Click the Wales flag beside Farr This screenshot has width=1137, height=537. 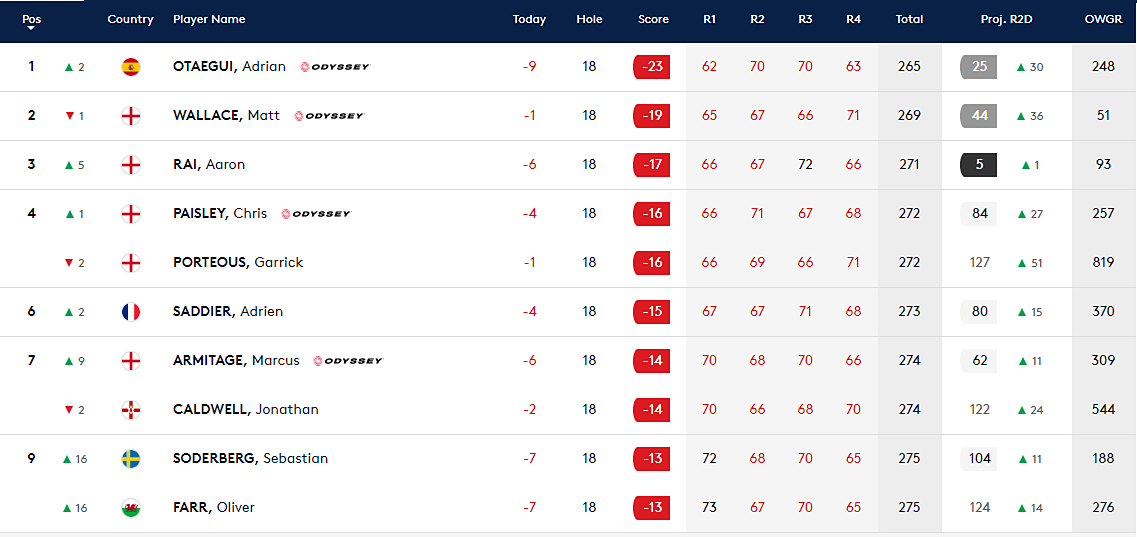click(x=131, y=508)
